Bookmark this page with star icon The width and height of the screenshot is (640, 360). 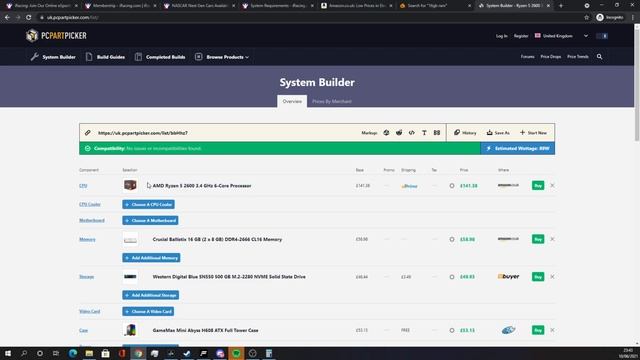[587, 17]
